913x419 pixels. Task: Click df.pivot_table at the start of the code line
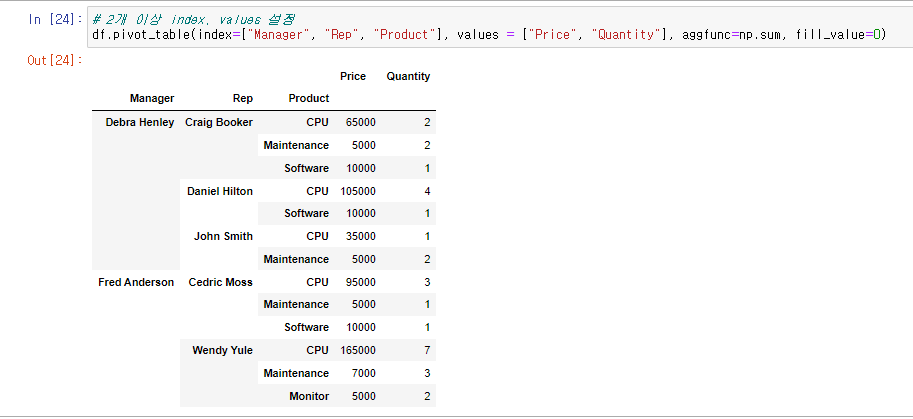143,35
